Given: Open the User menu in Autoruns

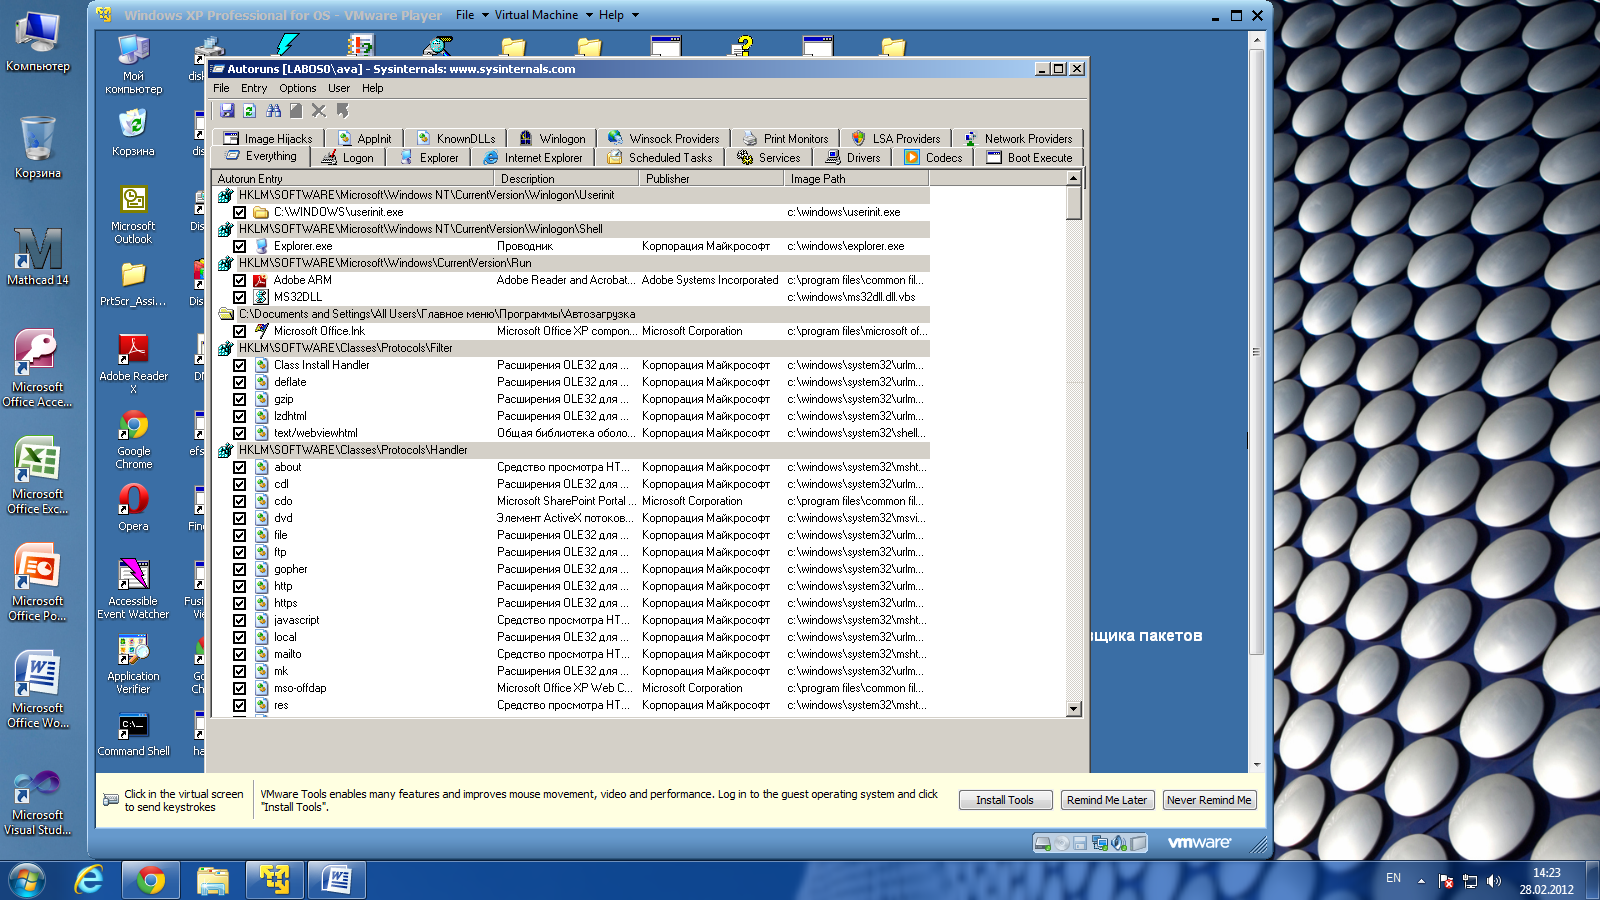Looking at the screenshot, I should coord(339,88).
